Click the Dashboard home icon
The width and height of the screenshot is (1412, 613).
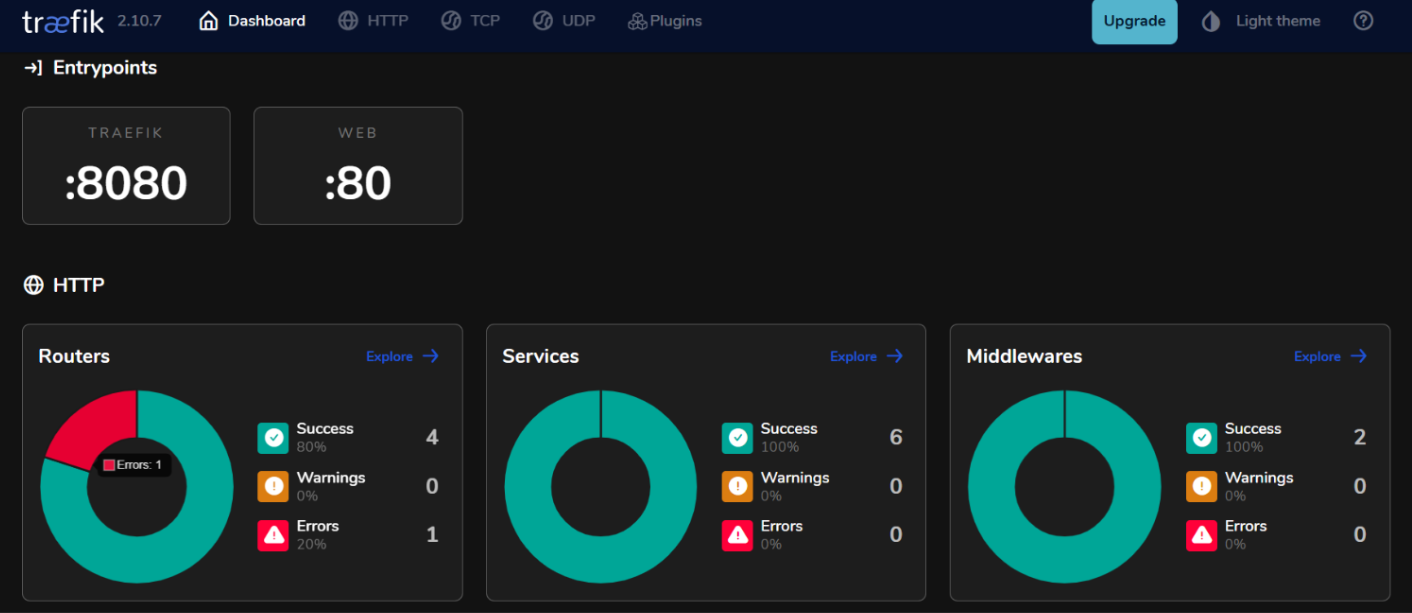pos(209,21)
